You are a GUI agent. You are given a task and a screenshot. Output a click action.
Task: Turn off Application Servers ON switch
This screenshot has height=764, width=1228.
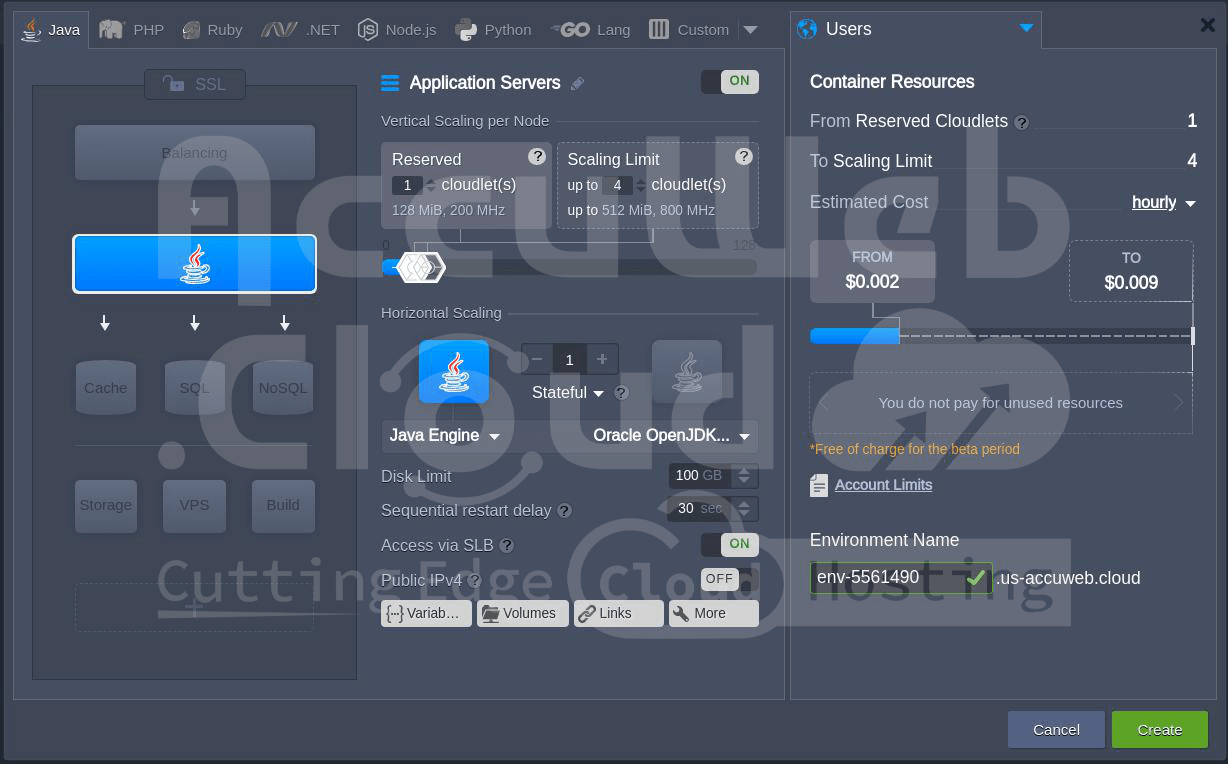730,81
